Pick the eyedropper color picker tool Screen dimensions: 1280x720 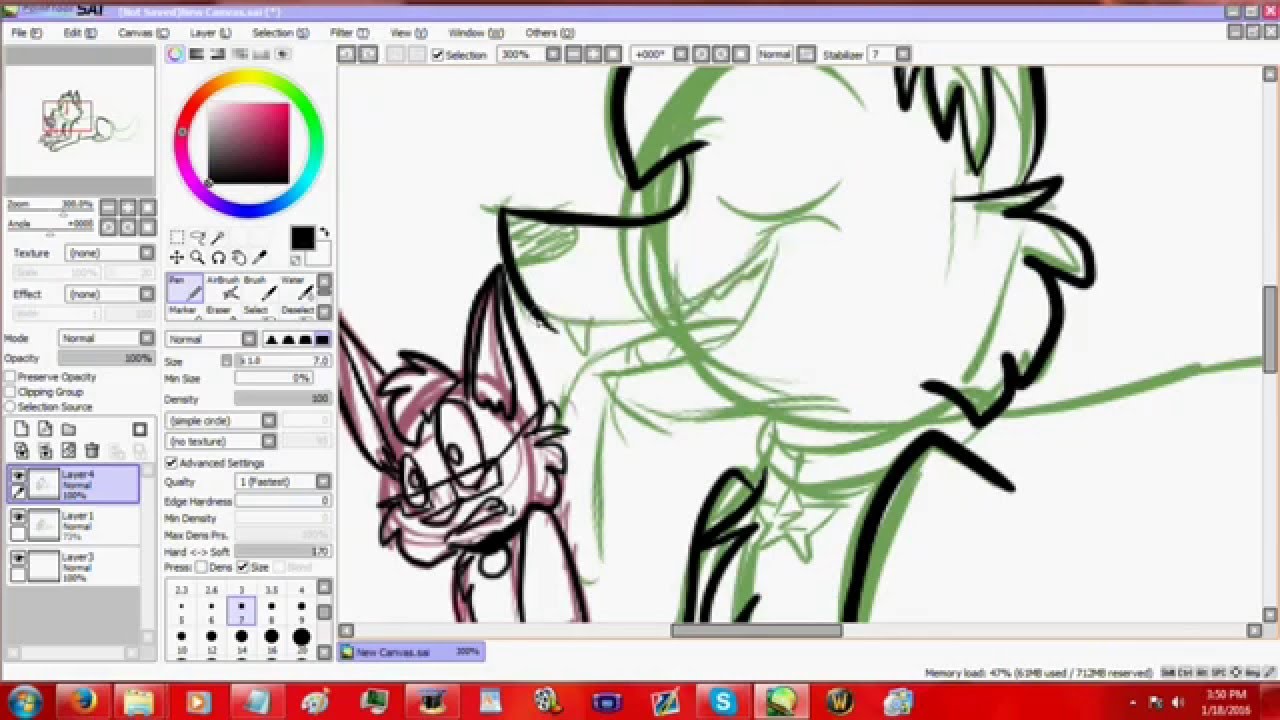260,258
